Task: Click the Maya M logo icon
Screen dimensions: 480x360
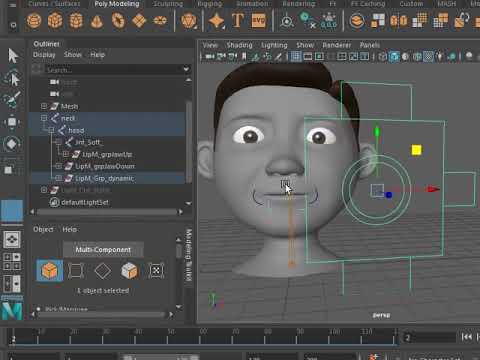Action: (12, 311)
